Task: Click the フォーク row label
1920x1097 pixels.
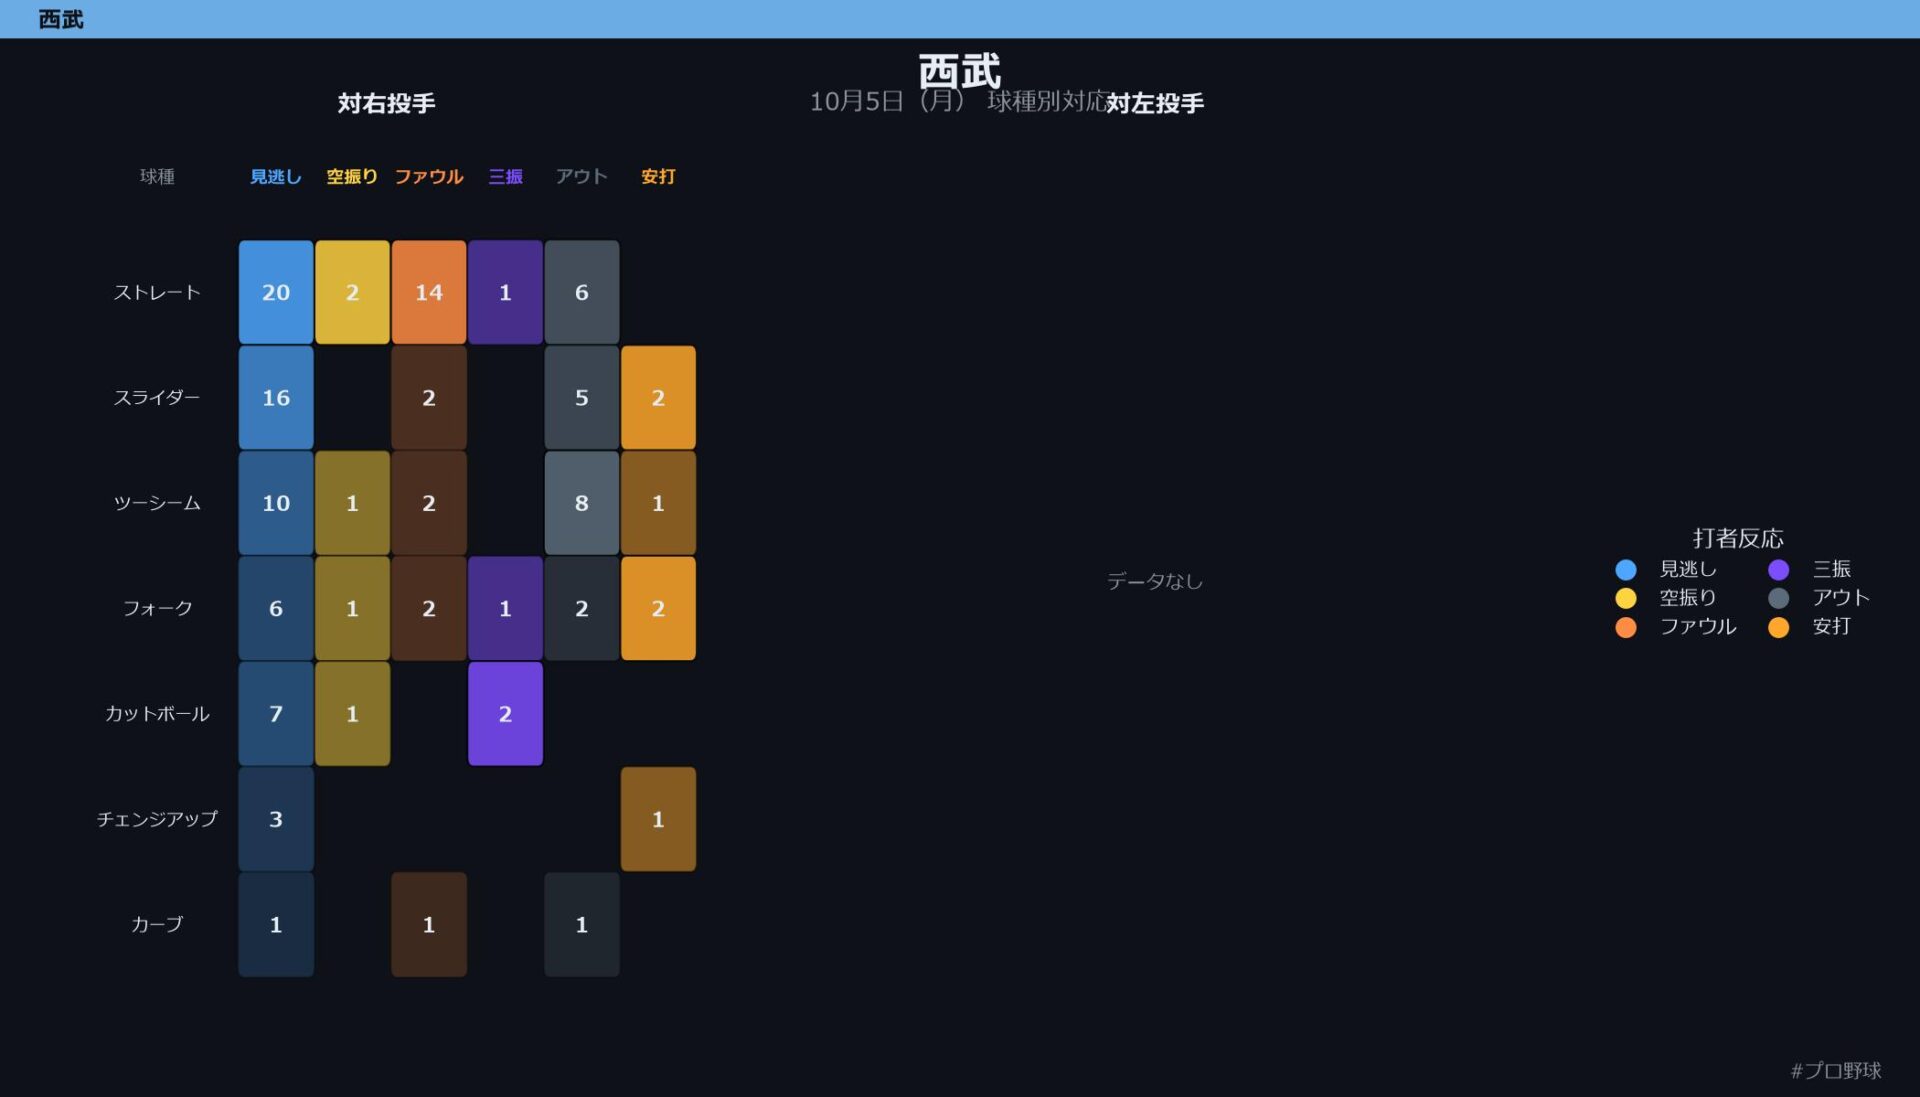Action: click(x=157, y=608)
